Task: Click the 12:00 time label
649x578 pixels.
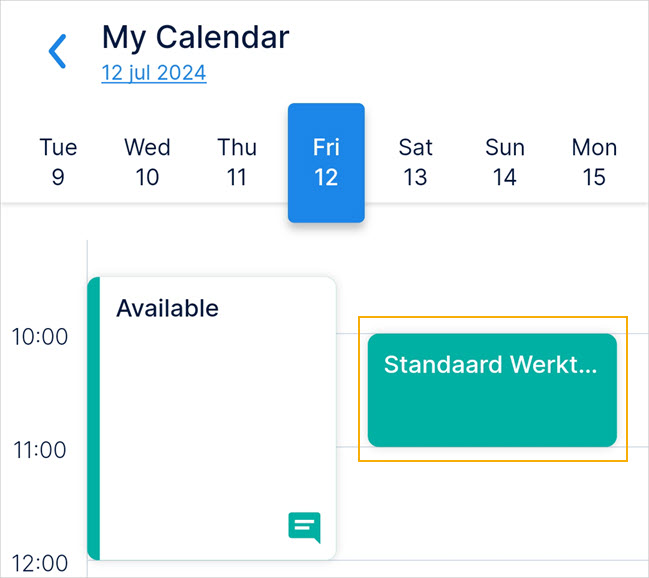Action: click(x=40, y=564)
